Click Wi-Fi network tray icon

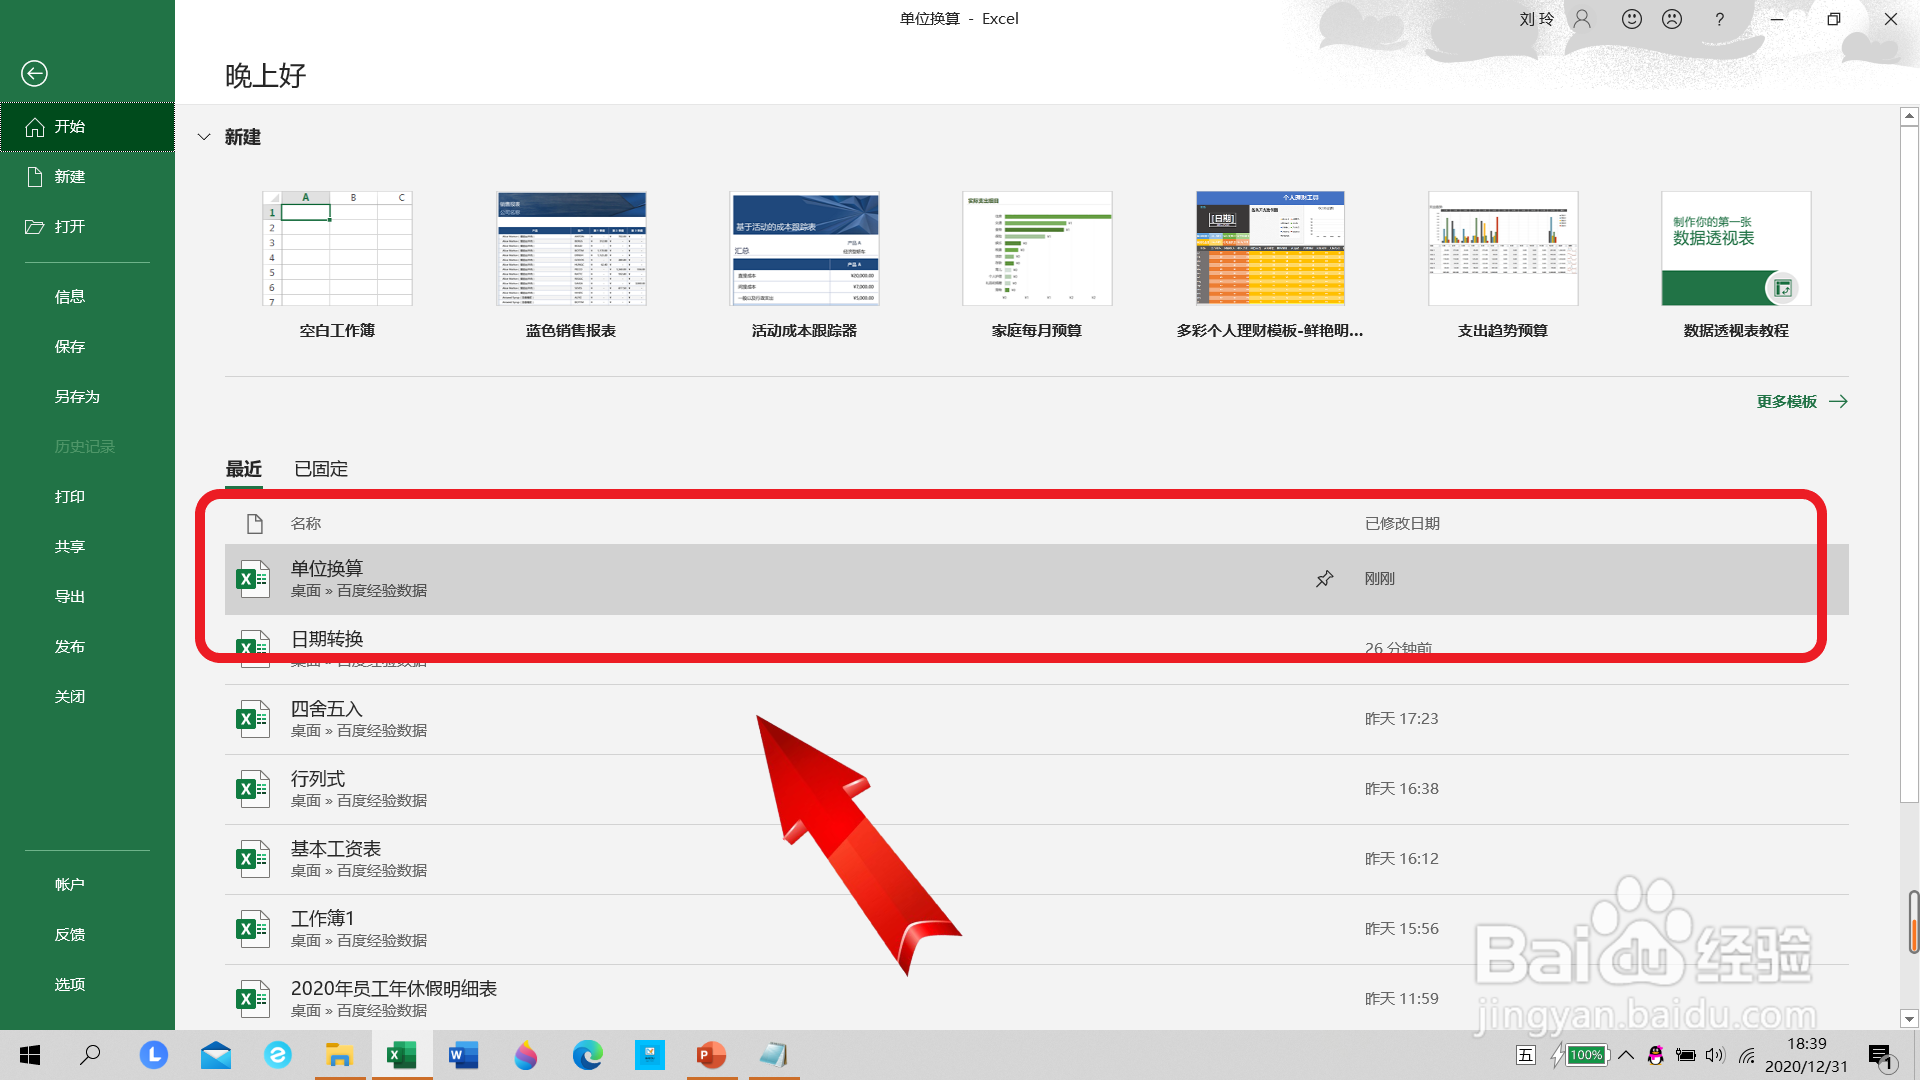coord(1747,1055)
